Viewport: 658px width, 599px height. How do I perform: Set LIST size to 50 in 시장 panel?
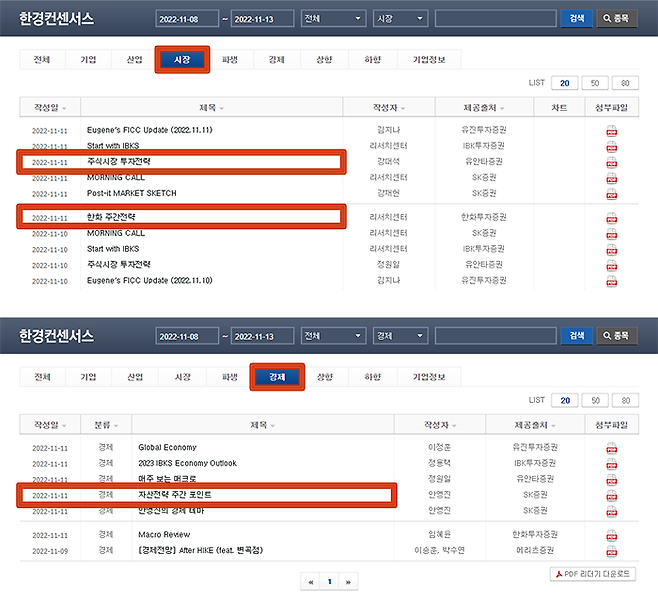click(x=595, y=83)
